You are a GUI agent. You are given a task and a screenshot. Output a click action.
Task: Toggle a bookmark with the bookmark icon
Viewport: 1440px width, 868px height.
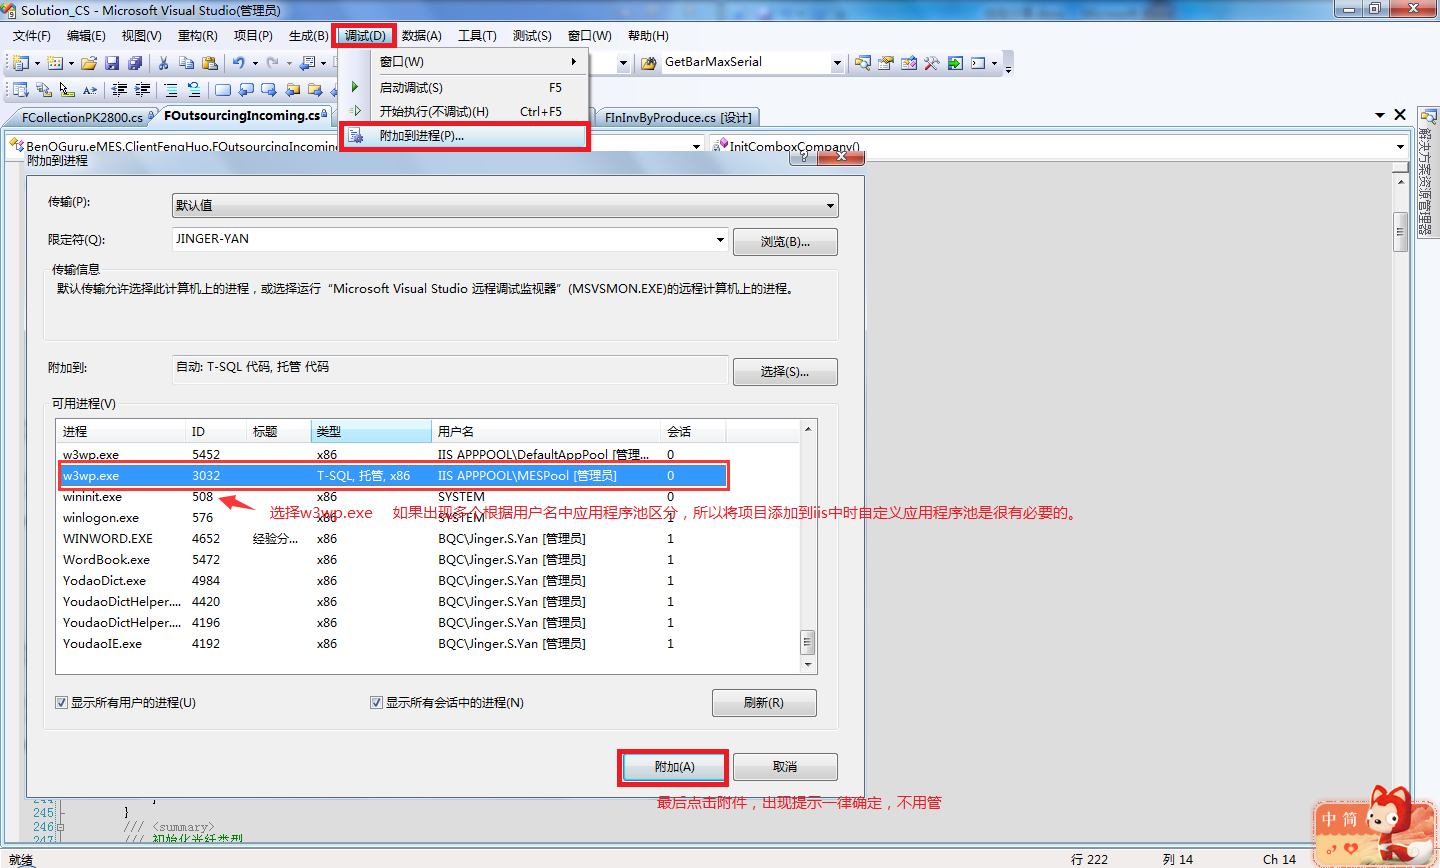point(222,90)
